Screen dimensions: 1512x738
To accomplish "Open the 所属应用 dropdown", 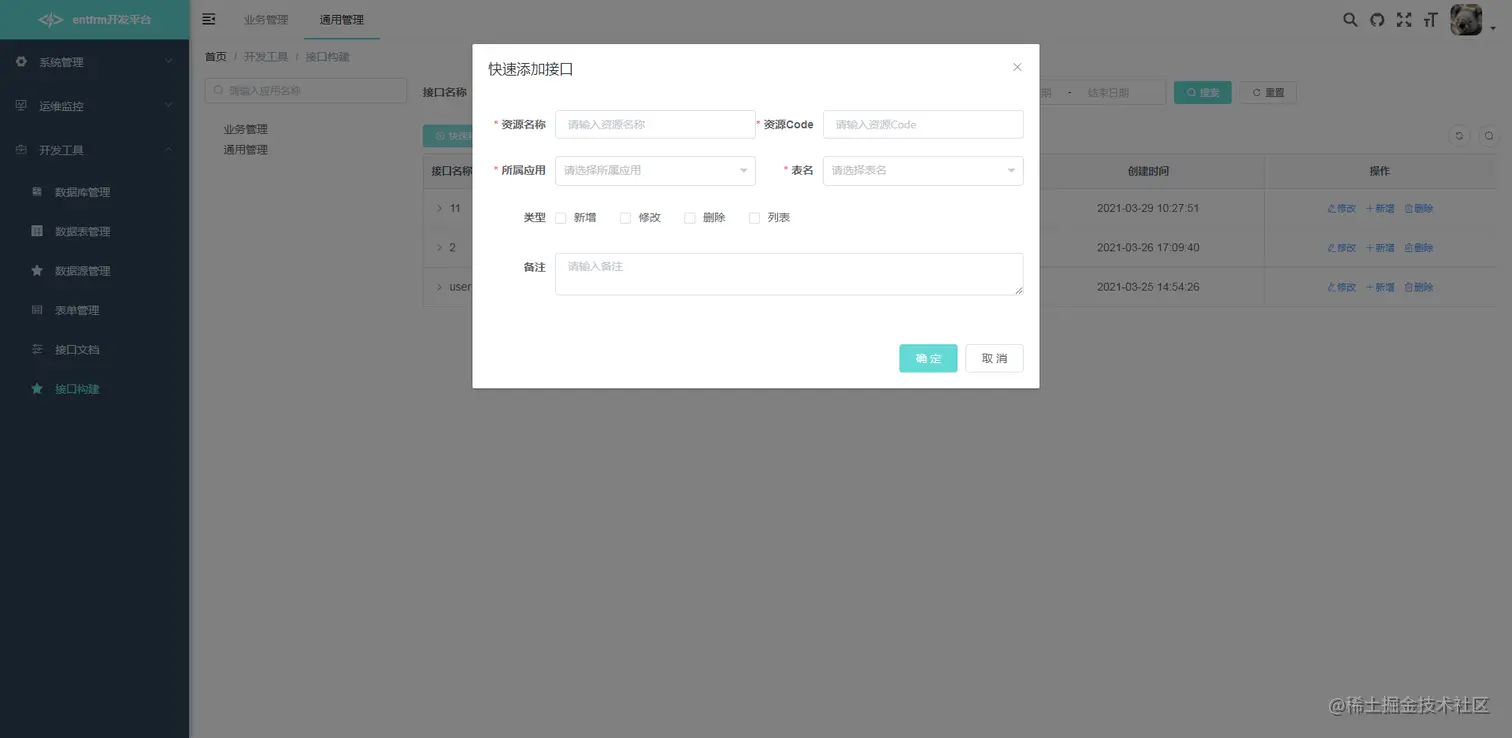I will pyautogui.click(x=655, y=171).
